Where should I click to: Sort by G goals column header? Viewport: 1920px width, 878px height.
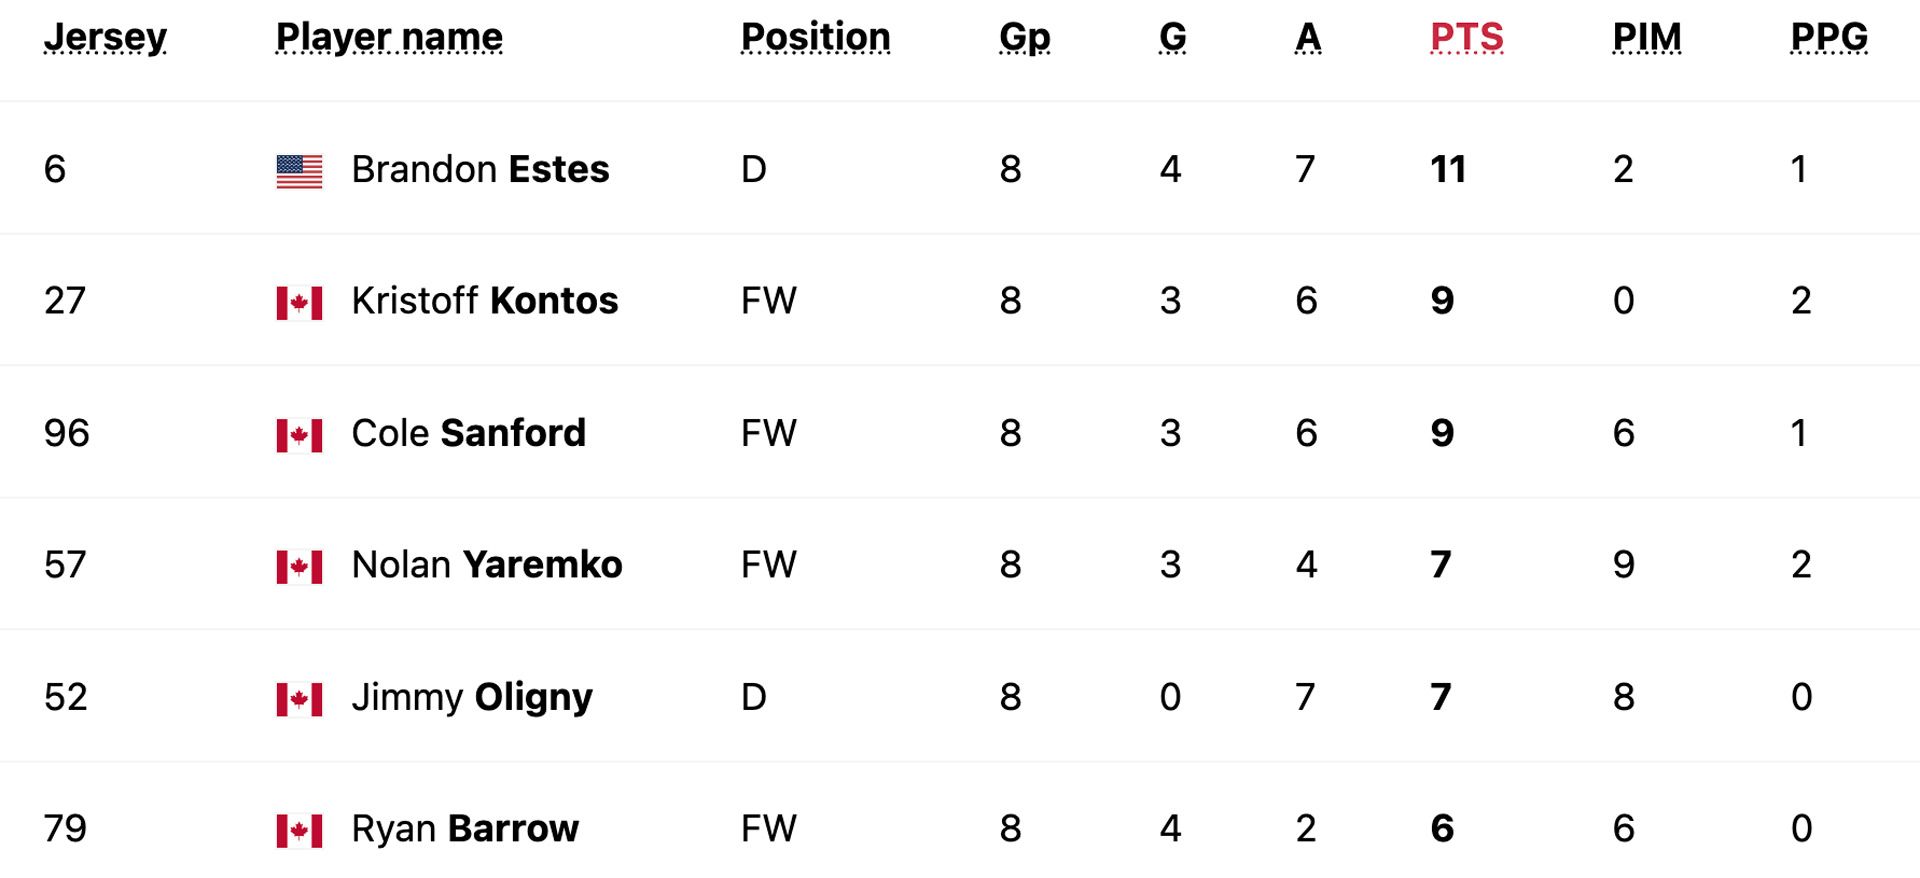tap(1172, 37)
